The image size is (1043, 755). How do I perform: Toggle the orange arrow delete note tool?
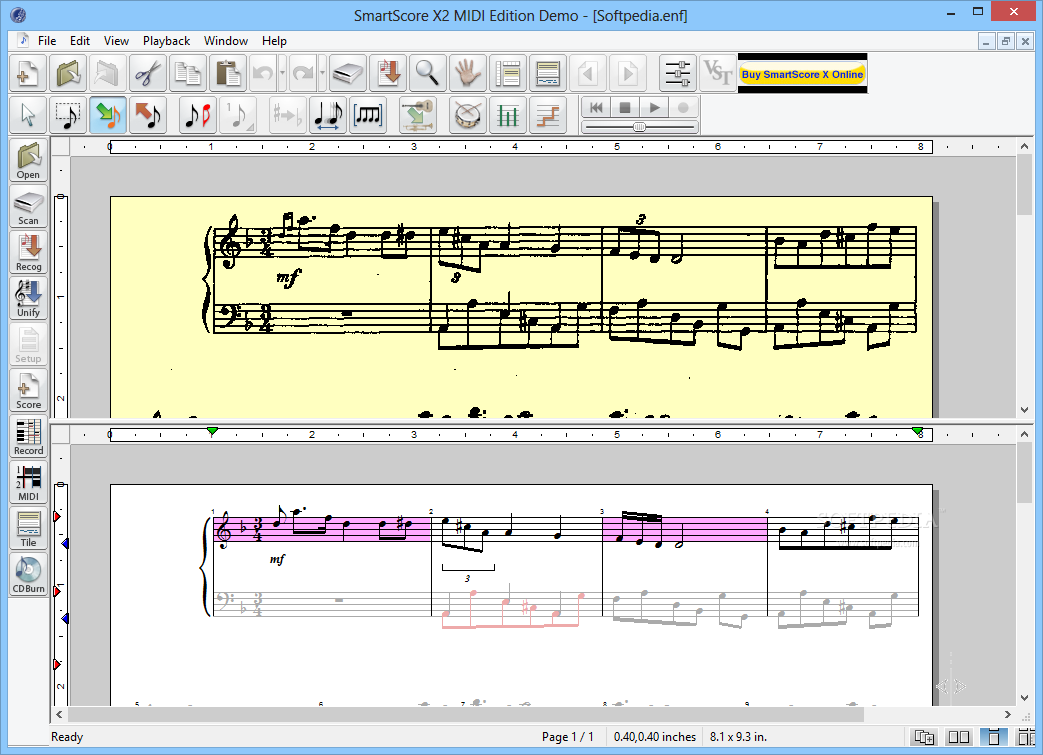pyautogui.click(x=148, y=114)
